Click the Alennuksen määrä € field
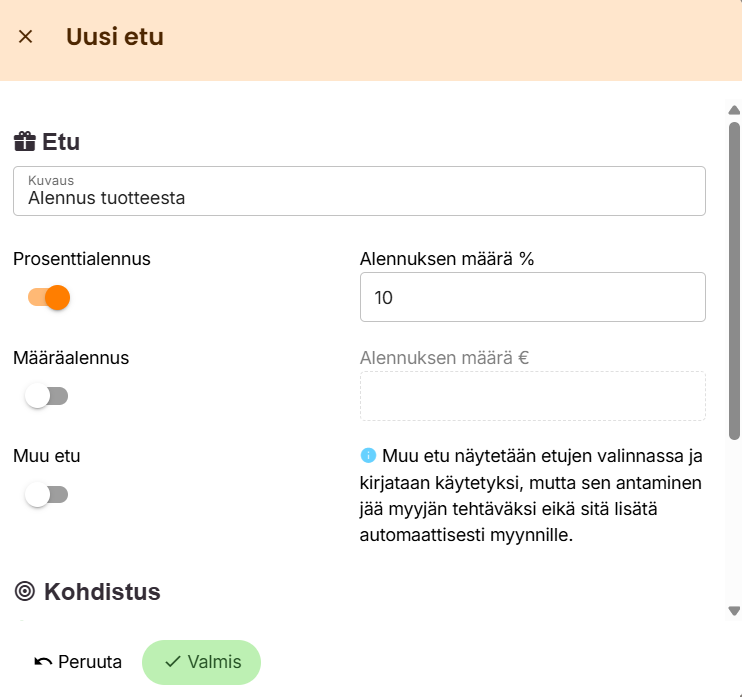Image resolution: width=742 pixels, height=697 pixels. point(532,396)
